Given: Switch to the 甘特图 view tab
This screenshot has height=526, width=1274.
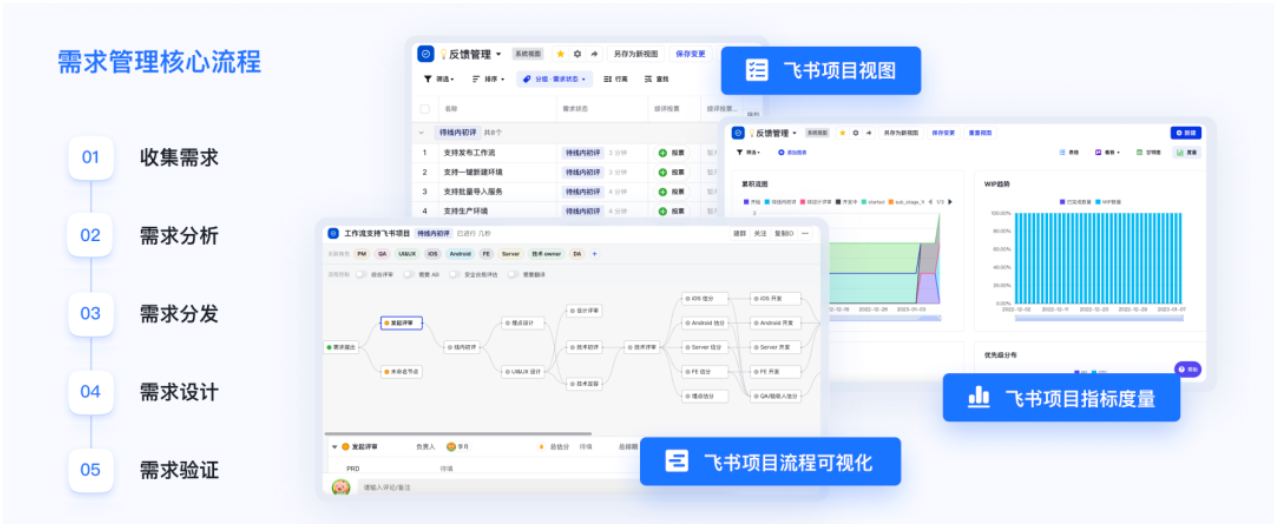Looking at the screenshot, I should 1148,153.
